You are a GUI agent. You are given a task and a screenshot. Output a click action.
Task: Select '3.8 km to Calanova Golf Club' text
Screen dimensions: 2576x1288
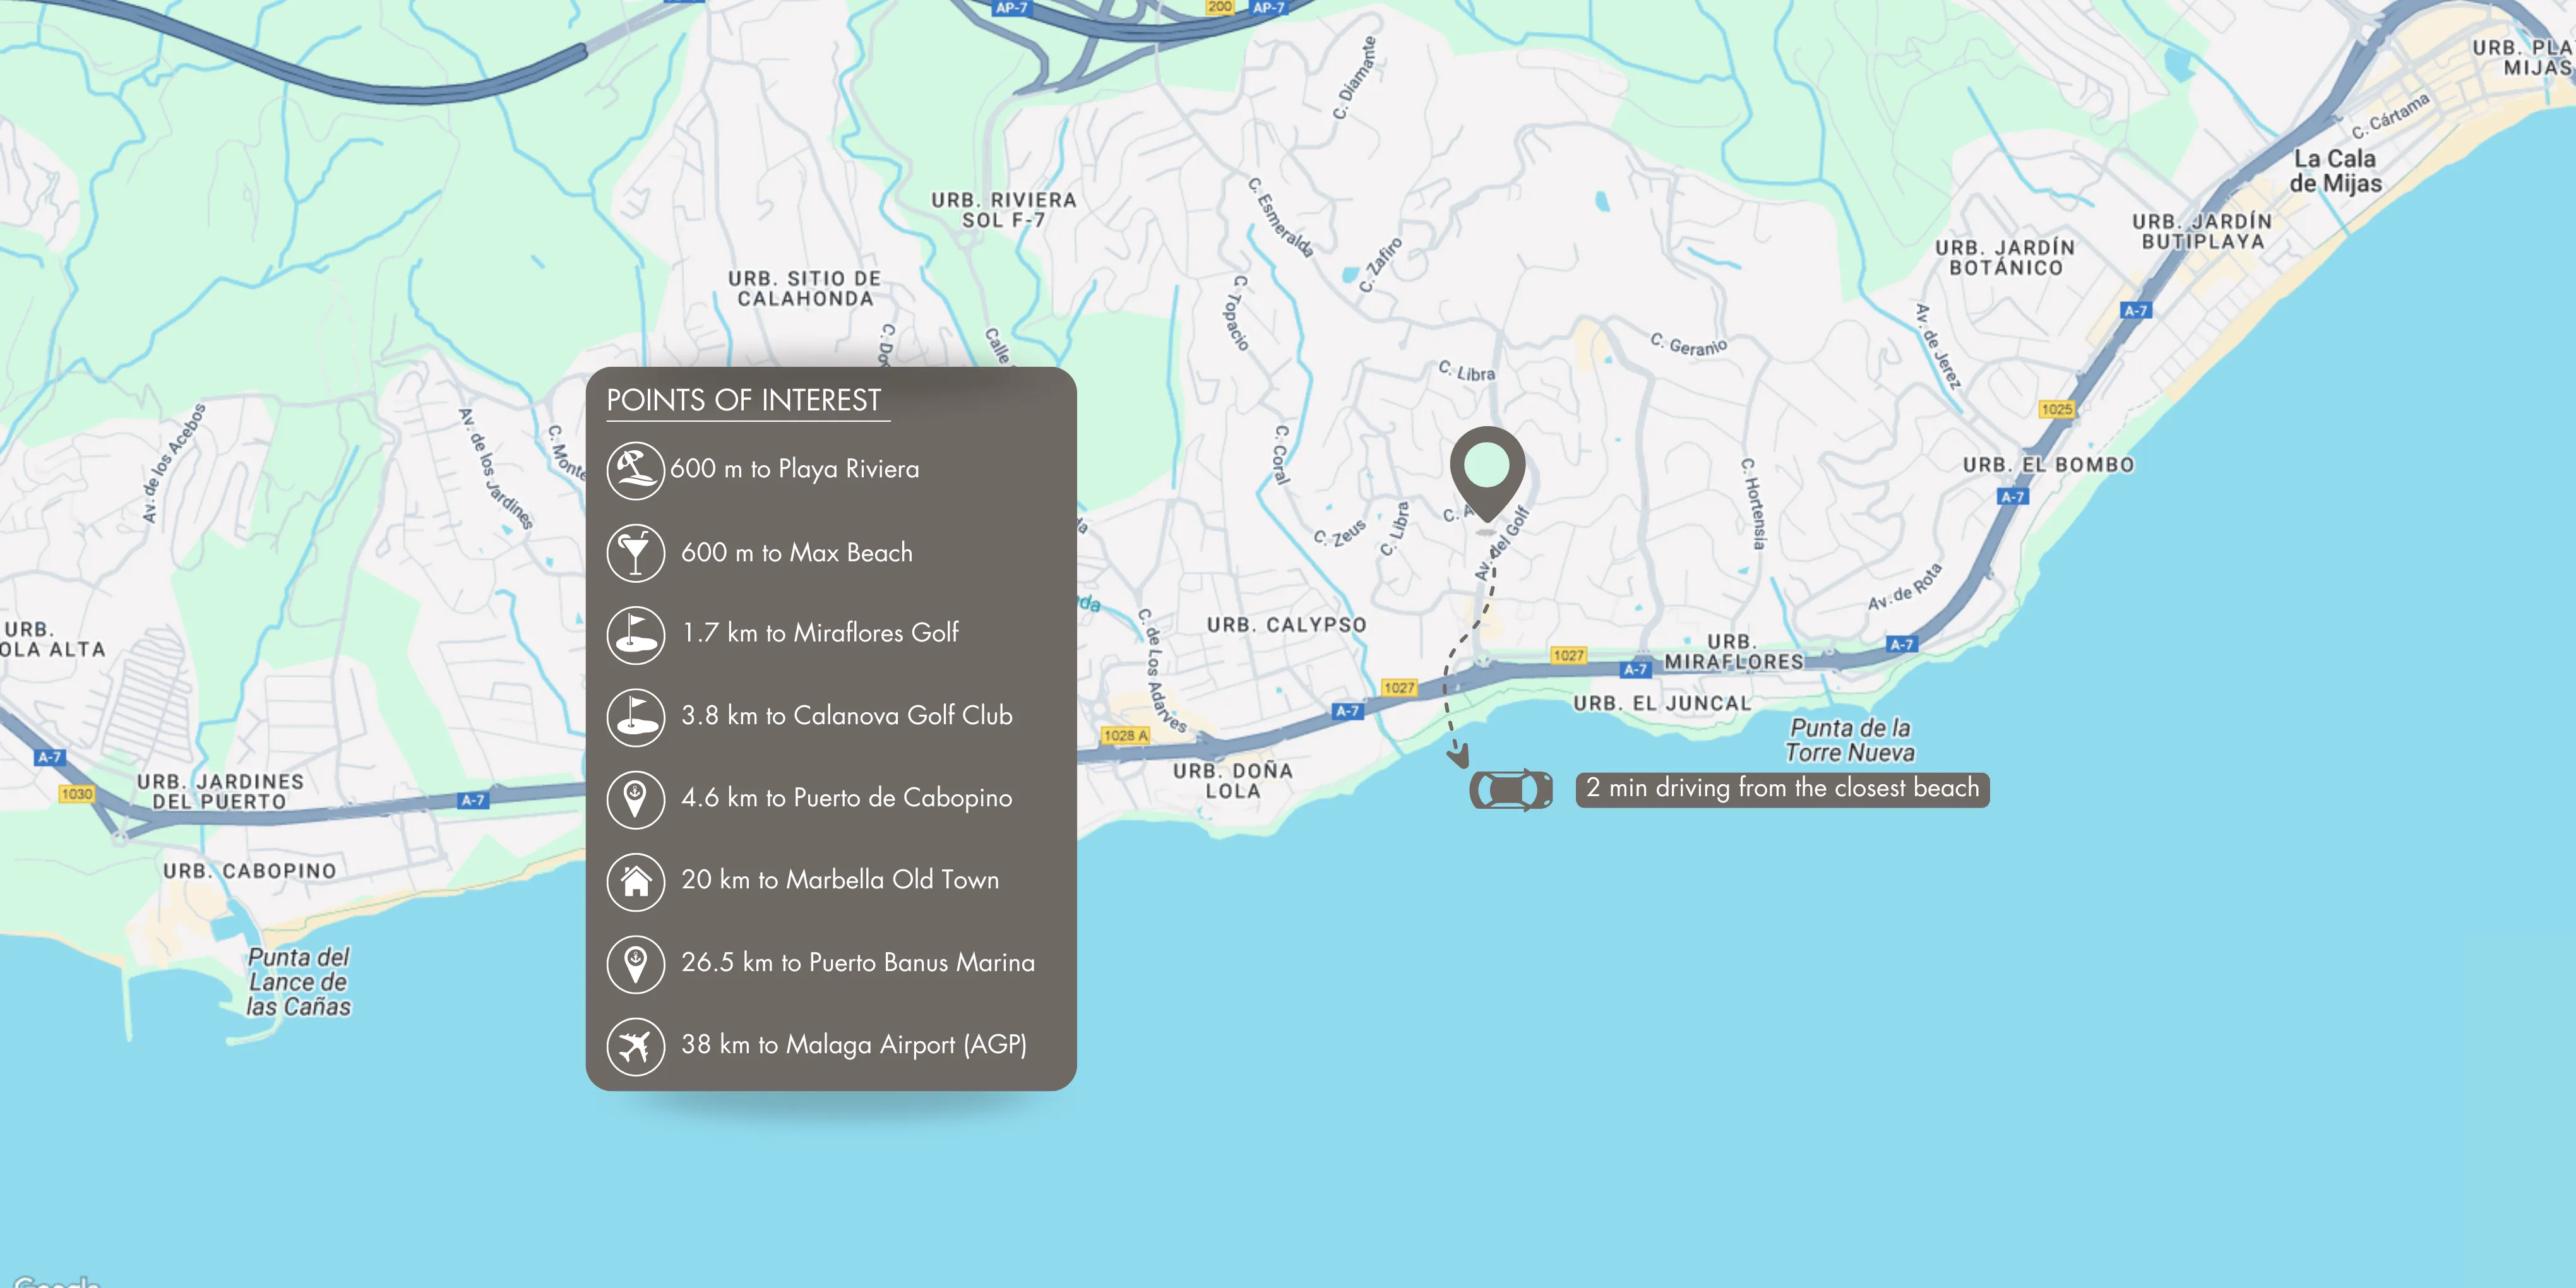tap(847, 716)
